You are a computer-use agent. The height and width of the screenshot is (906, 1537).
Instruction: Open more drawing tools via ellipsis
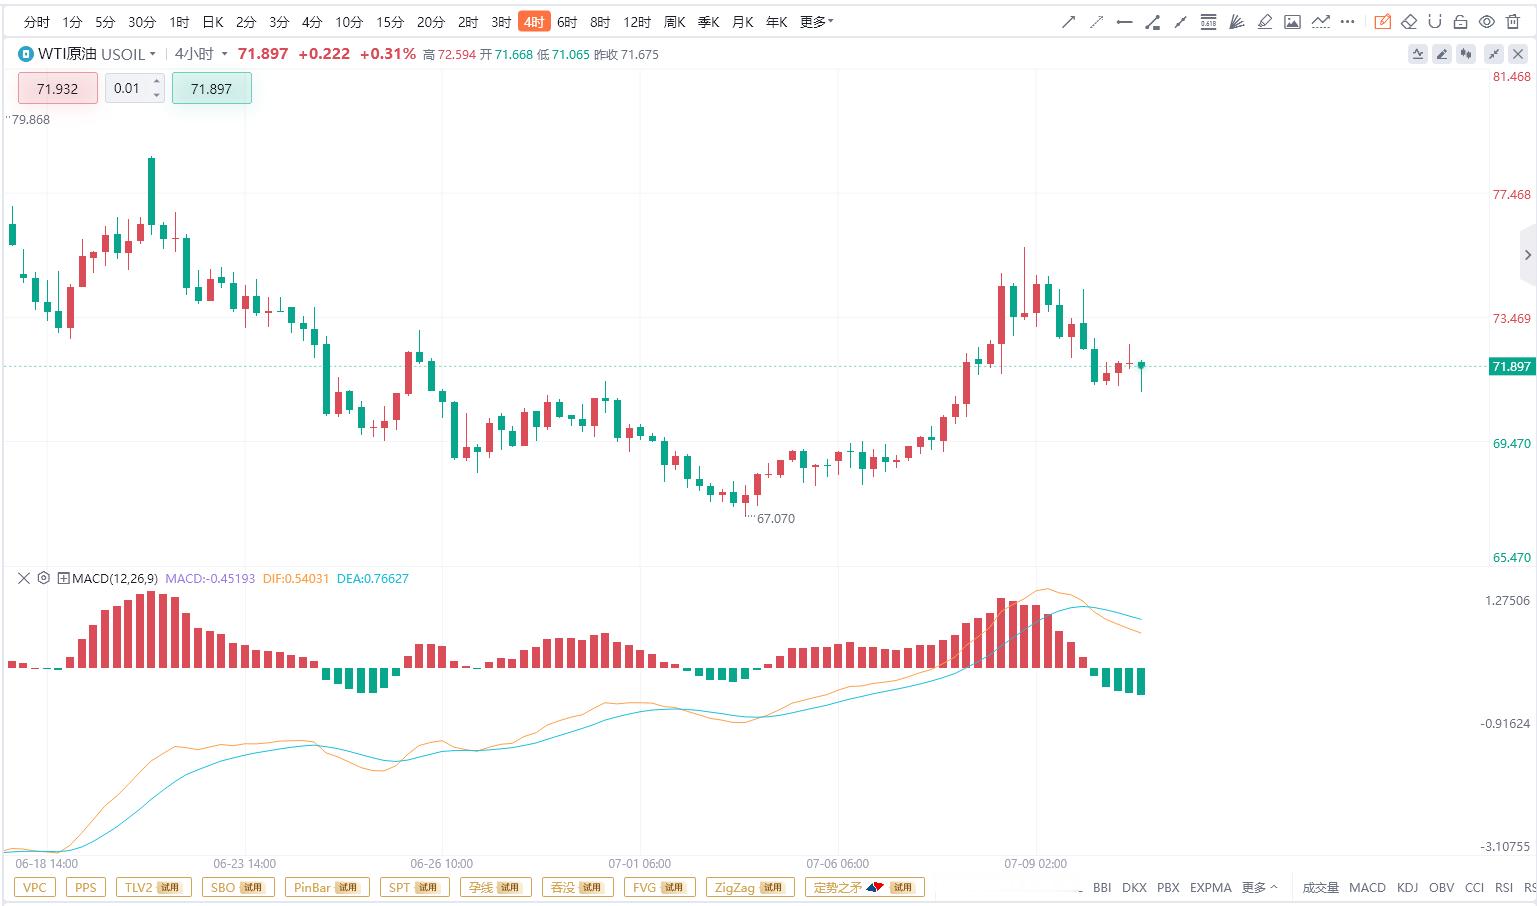tap(1348, 22)
